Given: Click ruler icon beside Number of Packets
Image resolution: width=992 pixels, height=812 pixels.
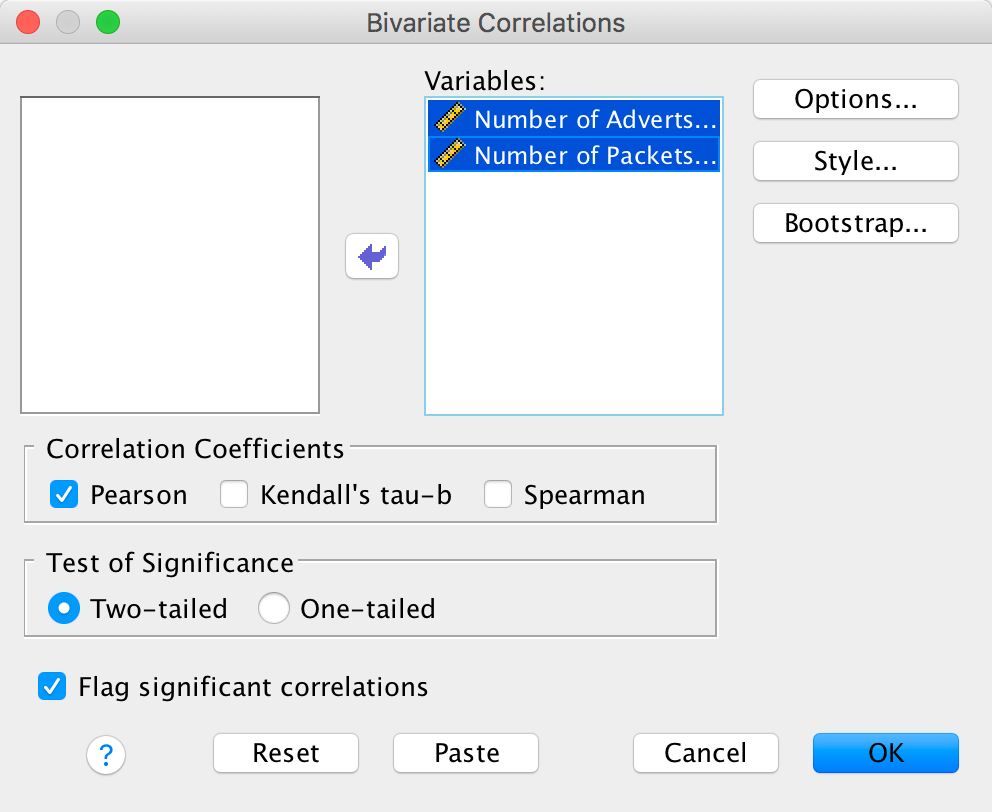Looking at the screenshot, I should [x=450, y=155].
